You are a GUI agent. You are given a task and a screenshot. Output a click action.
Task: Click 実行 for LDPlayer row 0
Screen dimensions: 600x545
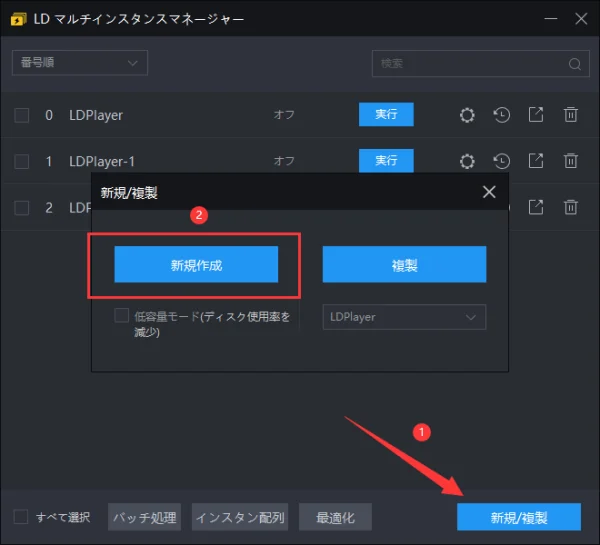pos(386,114)
